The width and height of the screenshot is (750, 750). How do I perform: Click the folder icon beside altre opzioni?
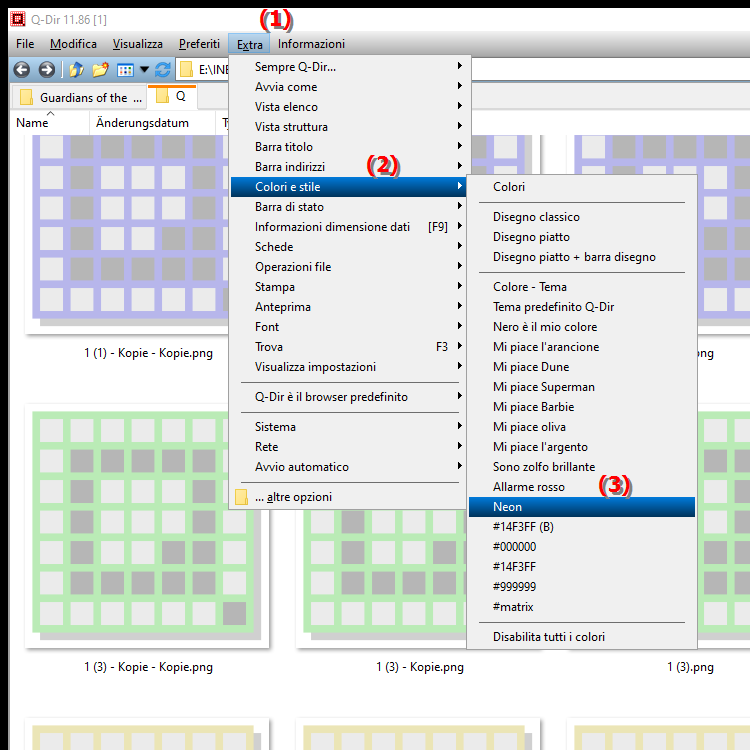242,497
